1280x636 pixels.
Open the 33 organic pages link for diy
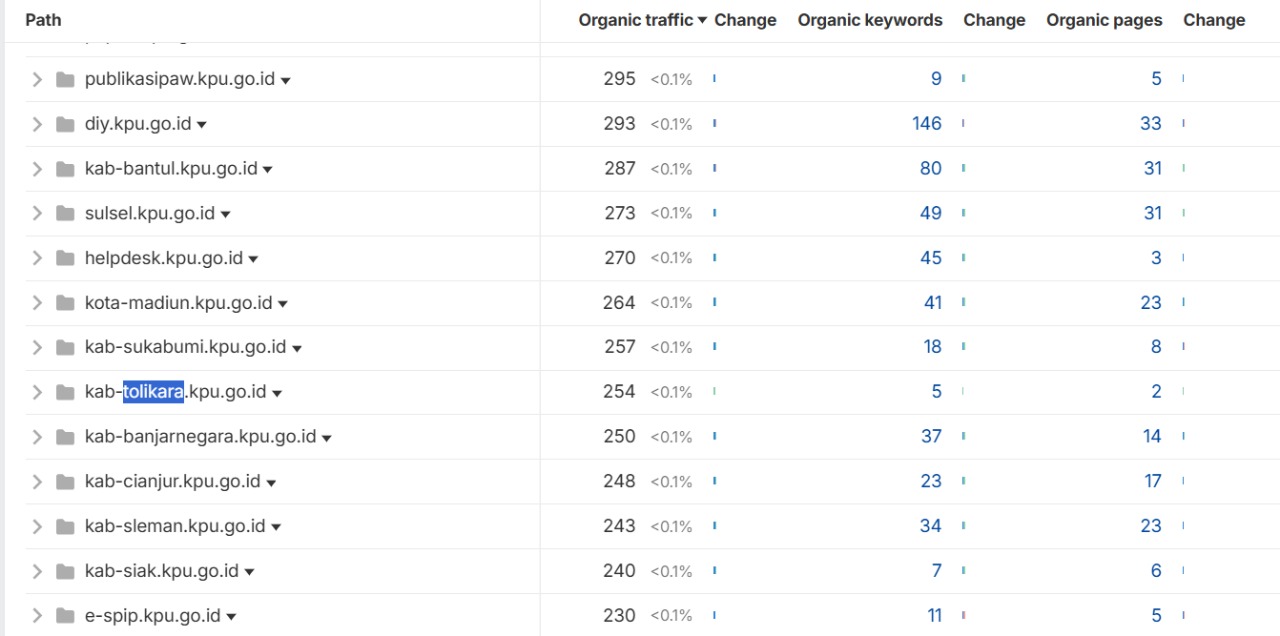1150,124
